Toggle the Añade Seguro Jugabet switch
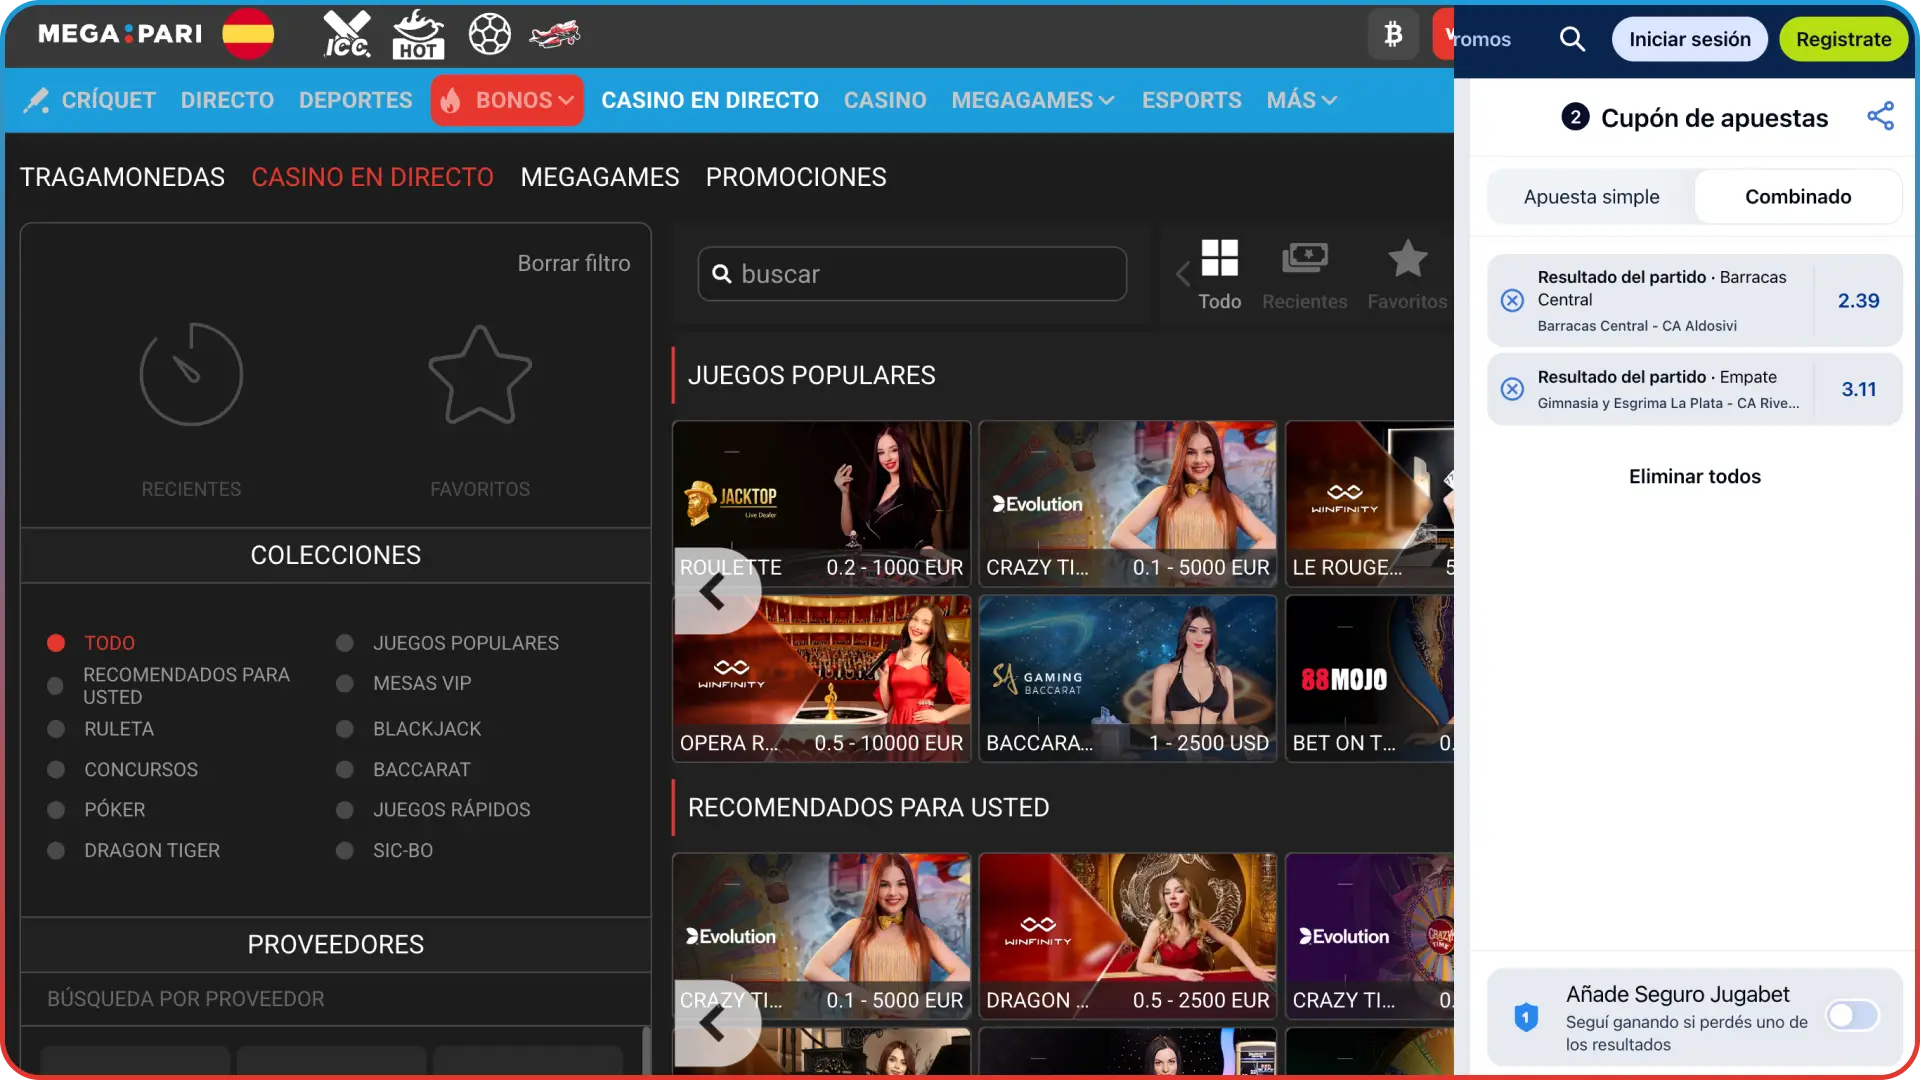 (1853, 1016)
